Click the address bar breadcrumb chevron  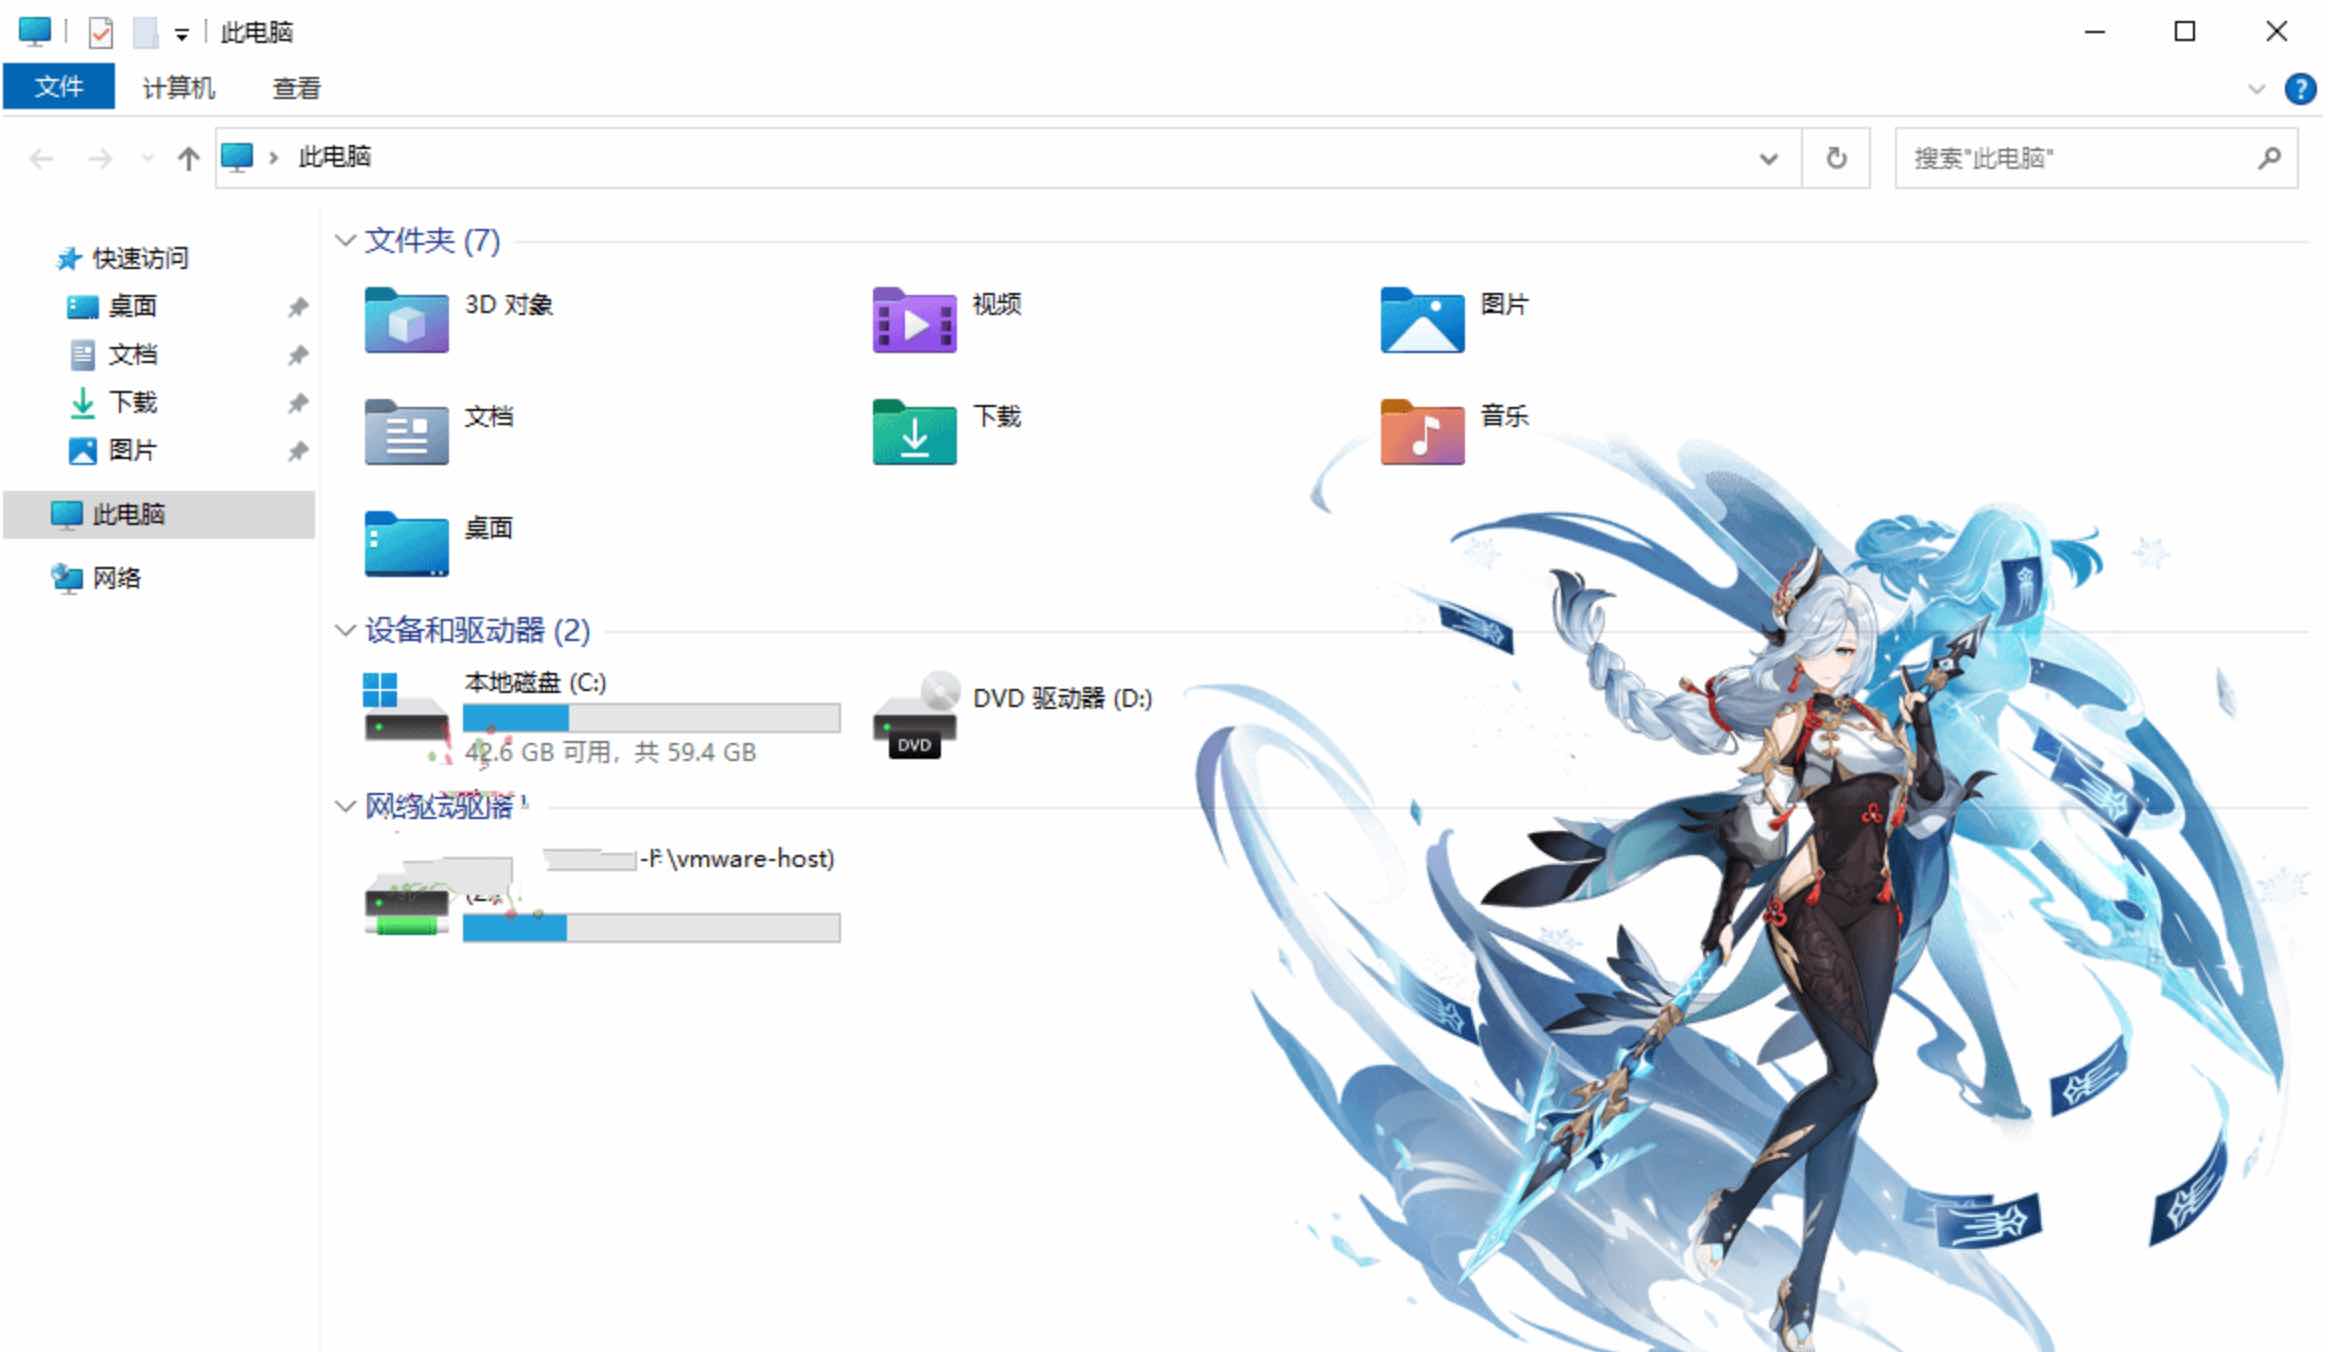coord(273,158)
